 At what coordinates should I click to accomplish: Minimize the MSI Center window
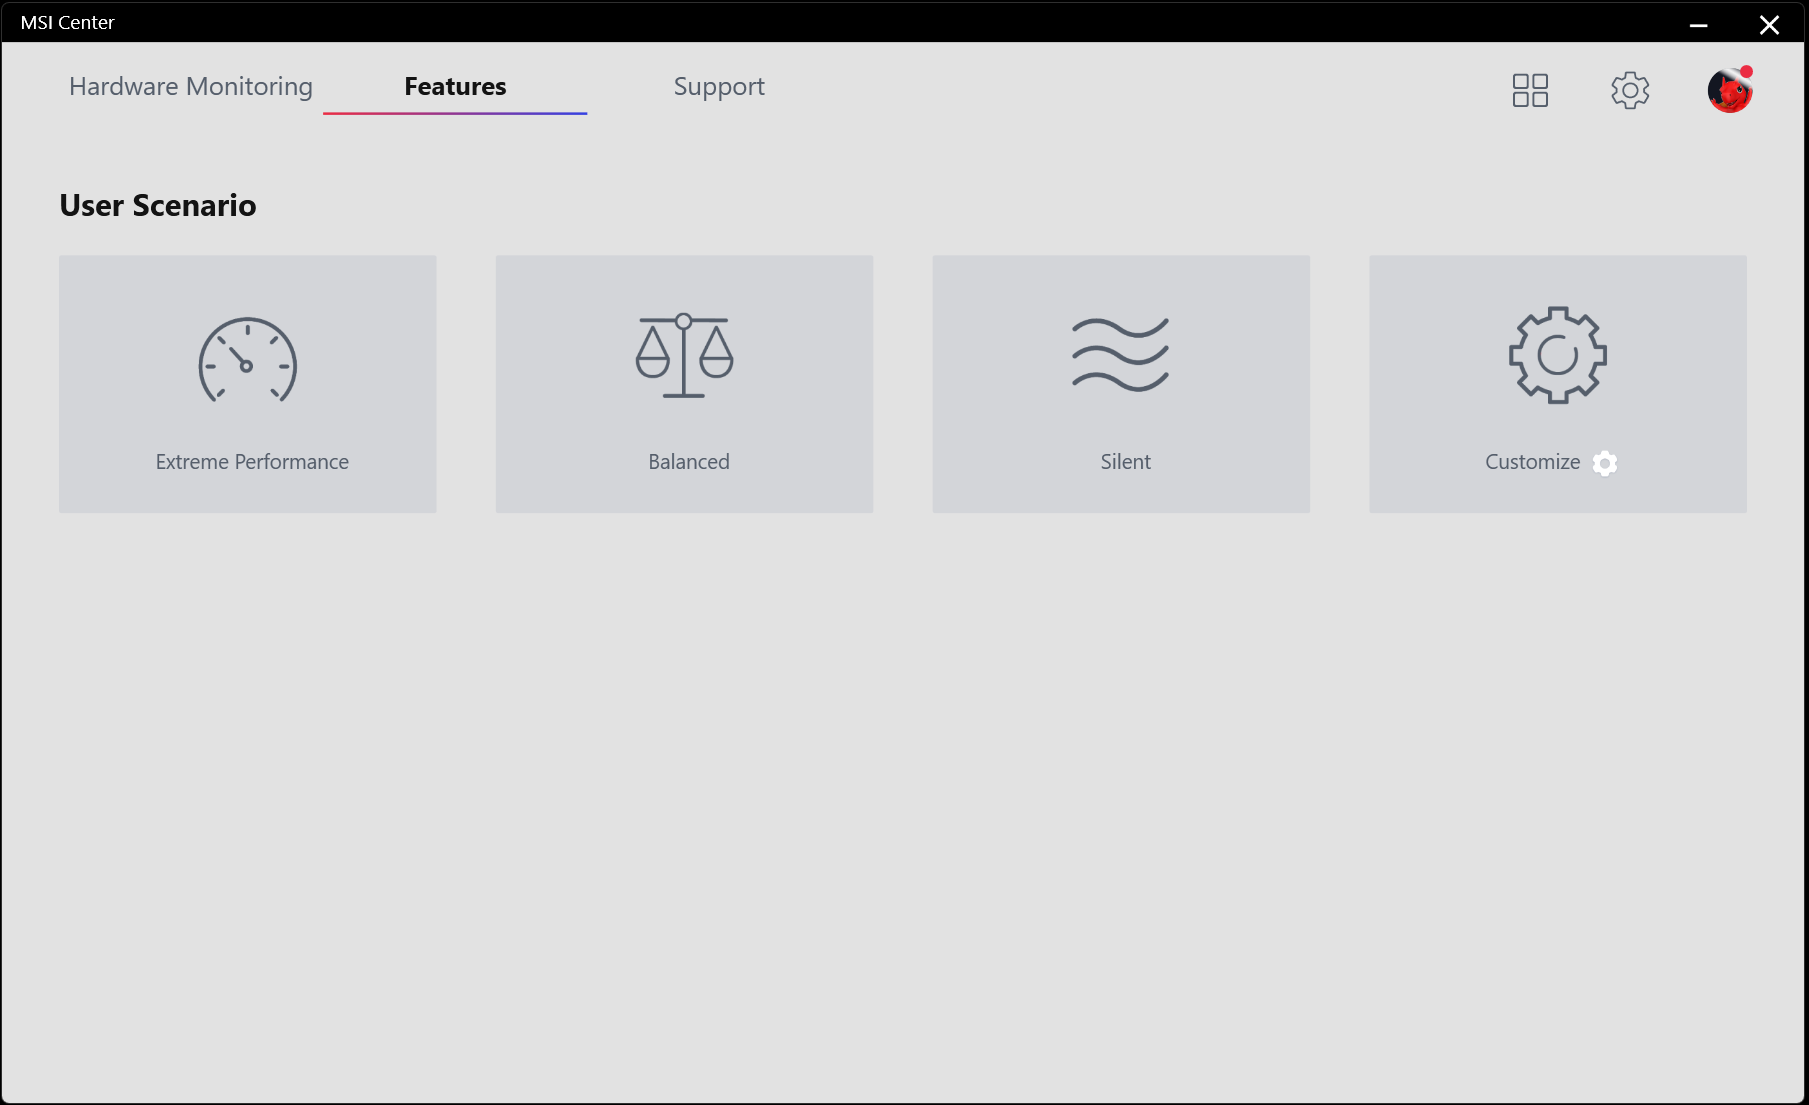[x=1698, y=25]
